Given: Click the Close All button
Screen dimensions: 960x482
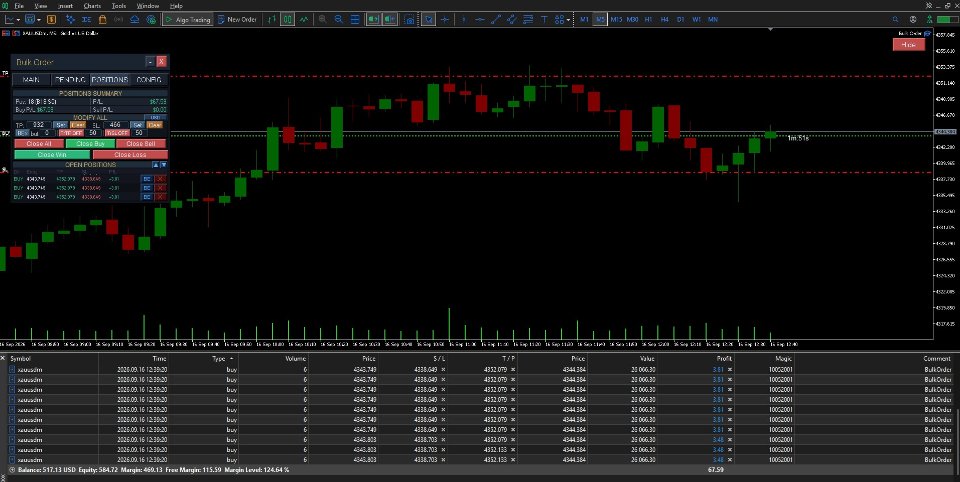Looking at the screenshot, I should pos(39,143).
